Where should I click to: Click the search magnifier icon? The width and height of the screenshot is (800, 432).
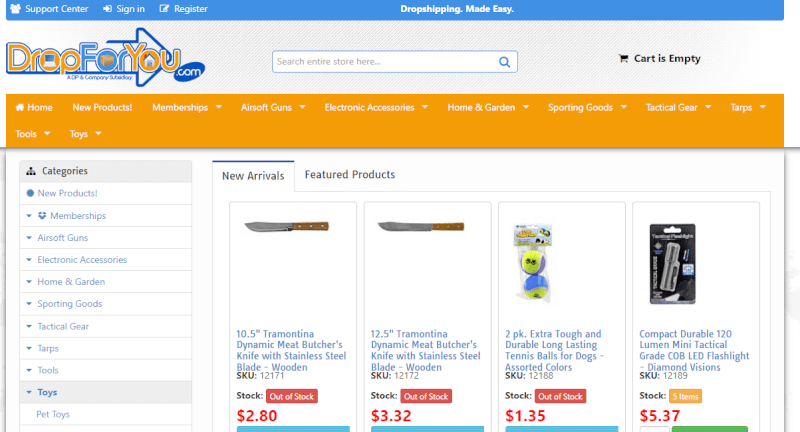pos(504,62)
